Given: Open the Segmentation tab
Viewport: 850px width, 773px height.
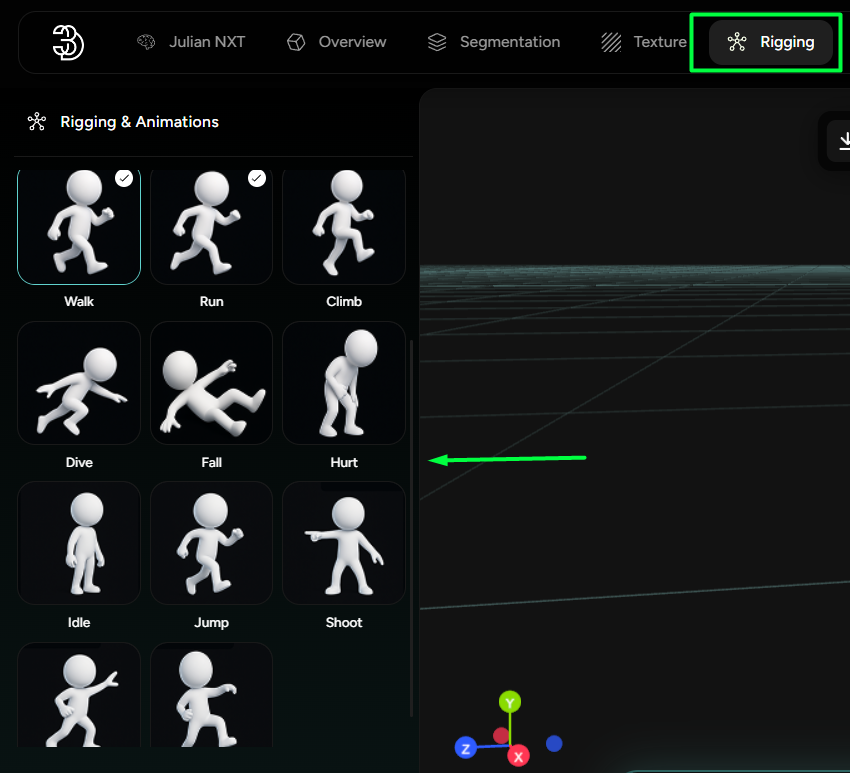Looking at the screenshot, I should coord(494,42).
